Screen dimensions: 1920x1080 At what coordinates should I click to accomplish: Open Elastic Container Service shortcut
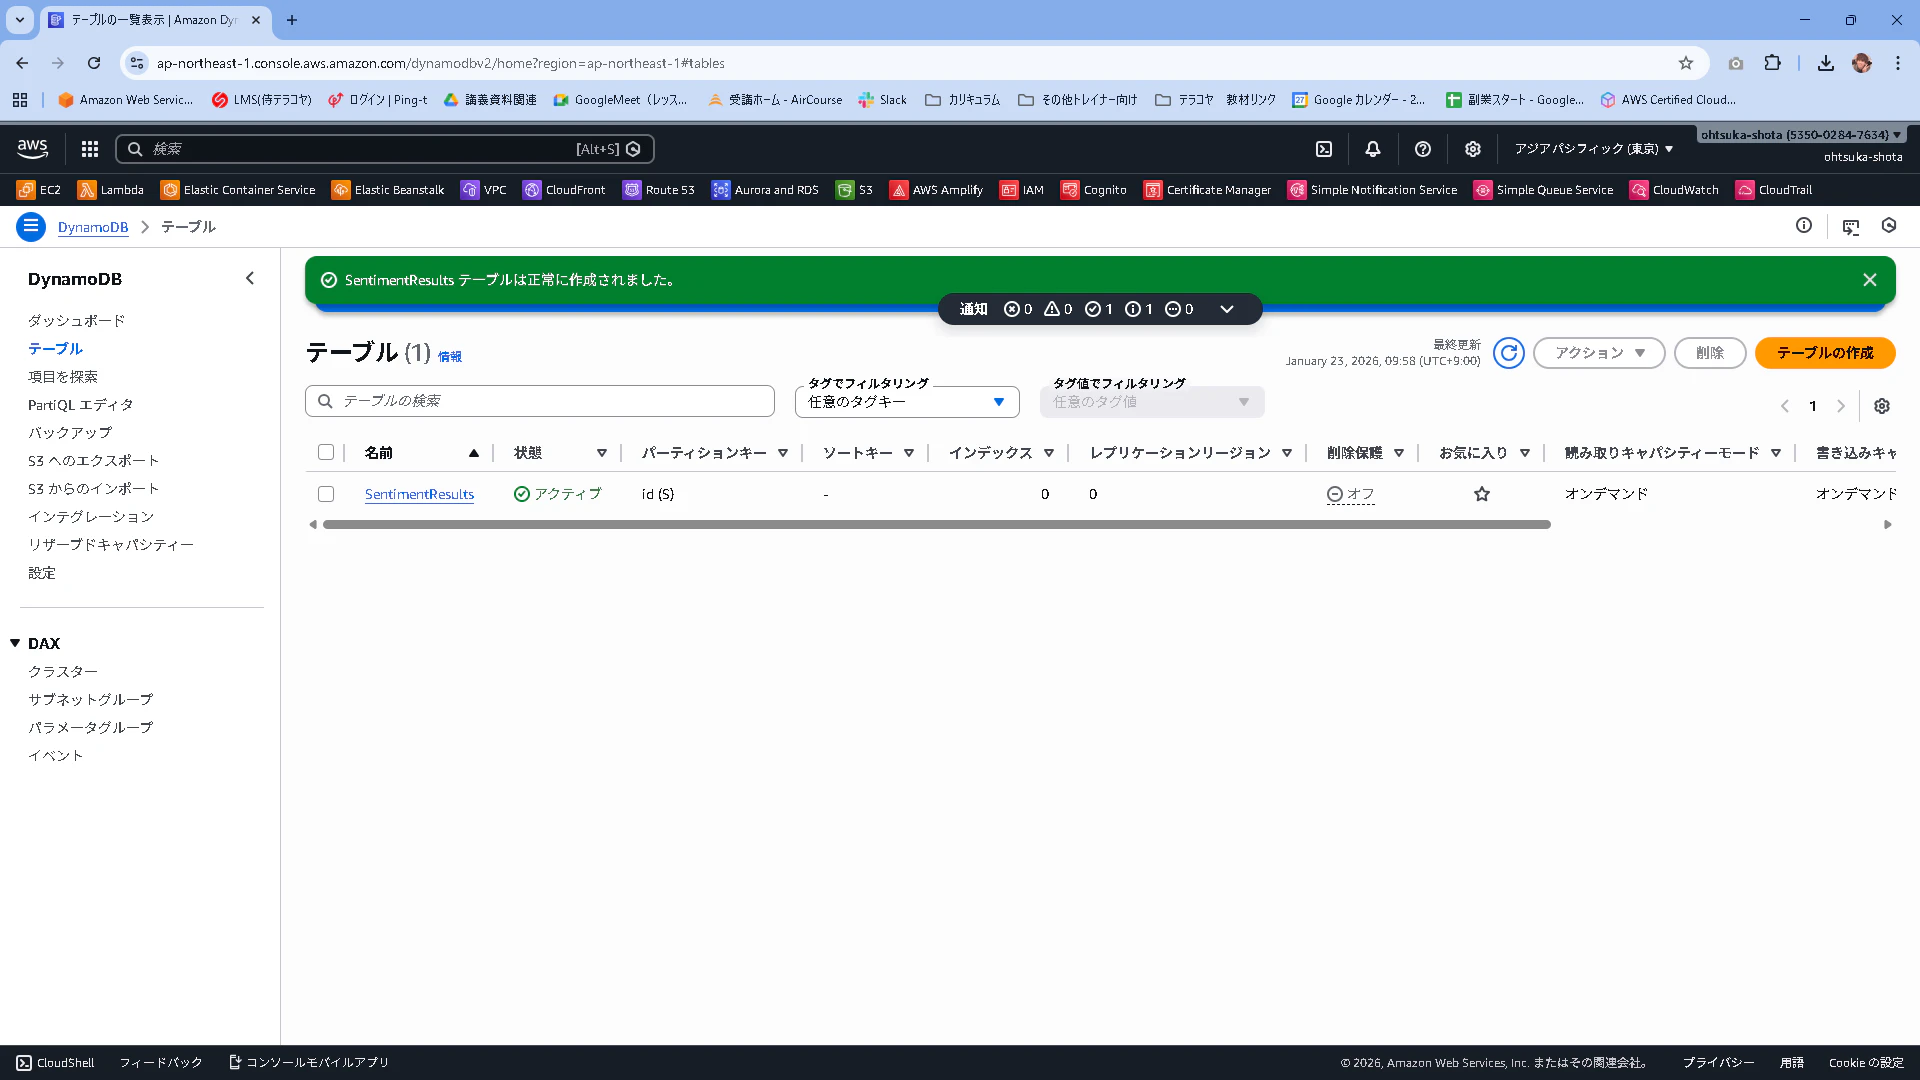point(238,190)
